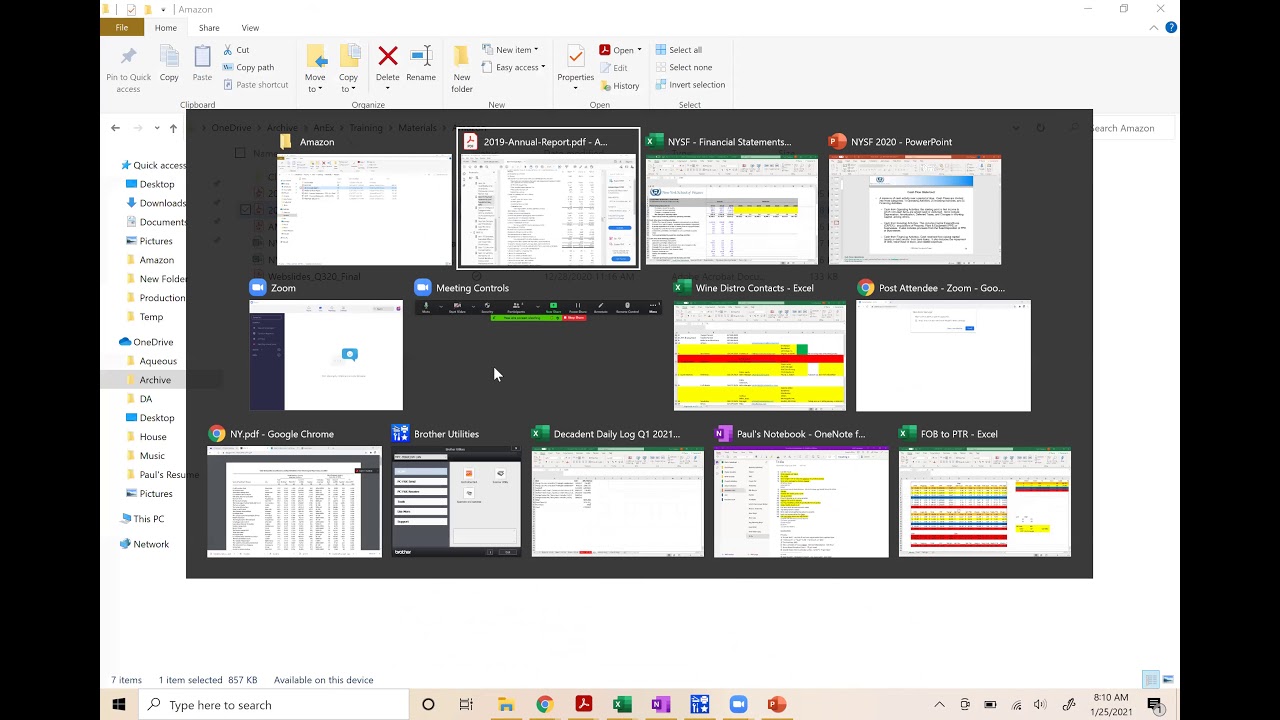The height and width of the screenshot is (720, 1280).
Task: Switch to NYSF 2020 PowerPoint thumbnail
Action: click(x=915, y=200)
